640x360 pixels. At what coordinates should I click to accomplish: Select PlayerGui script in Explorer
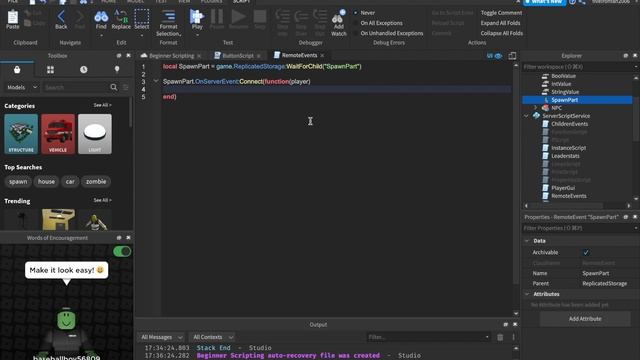click(x=563, y=188)
